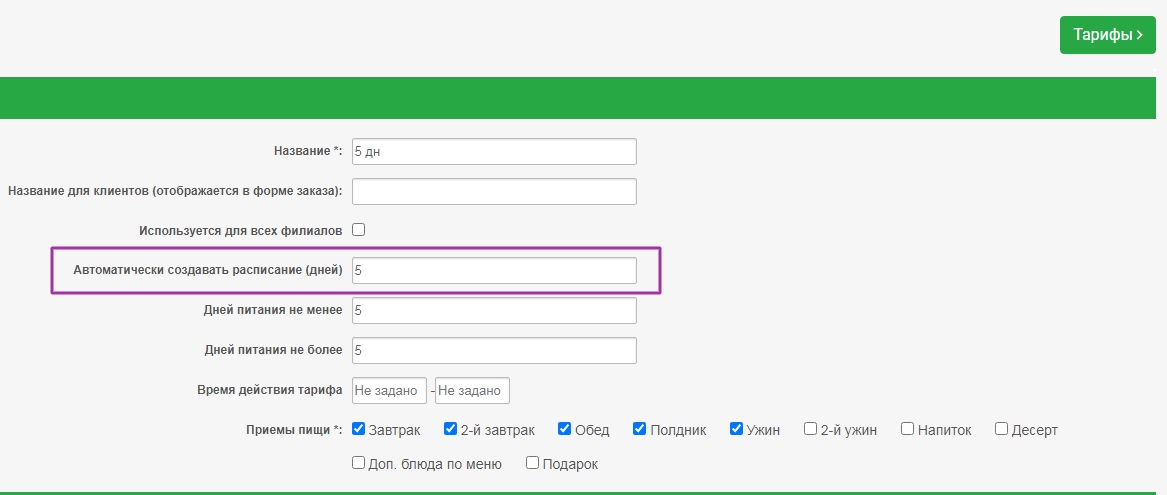Set tariff end time field

[472, 390]
